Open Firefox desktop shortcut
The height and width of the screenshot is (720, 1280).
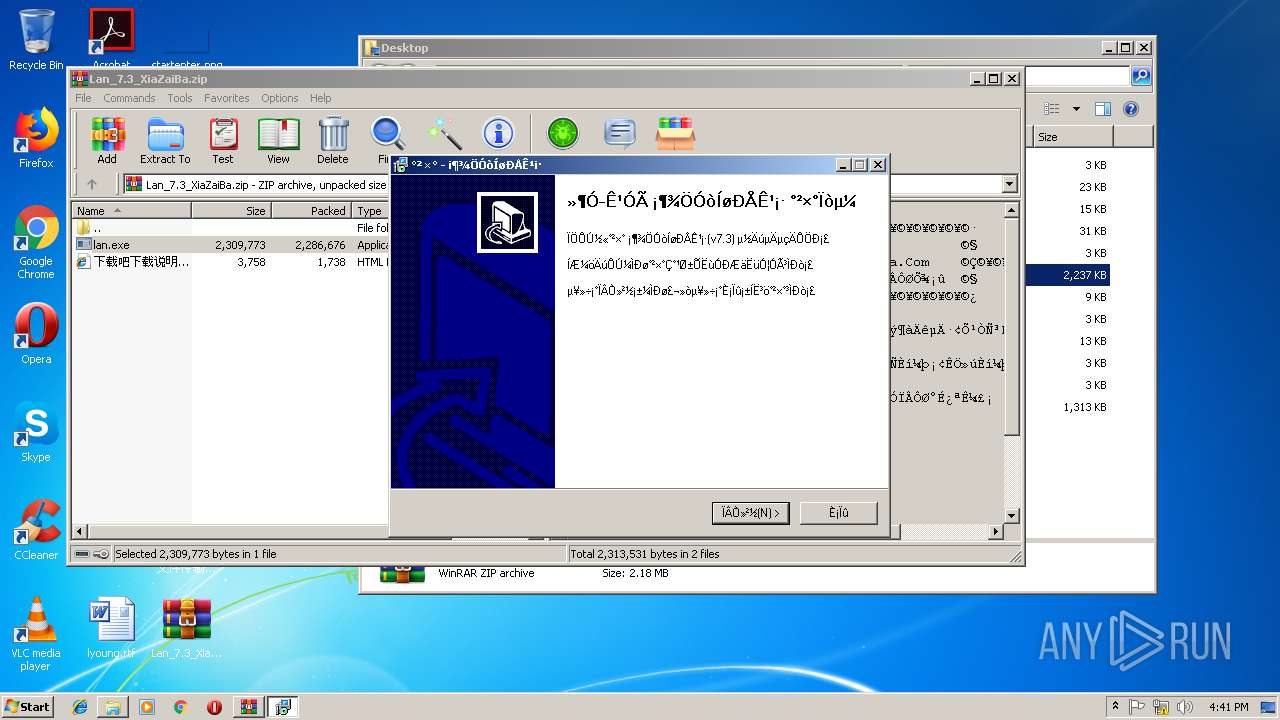36,138
